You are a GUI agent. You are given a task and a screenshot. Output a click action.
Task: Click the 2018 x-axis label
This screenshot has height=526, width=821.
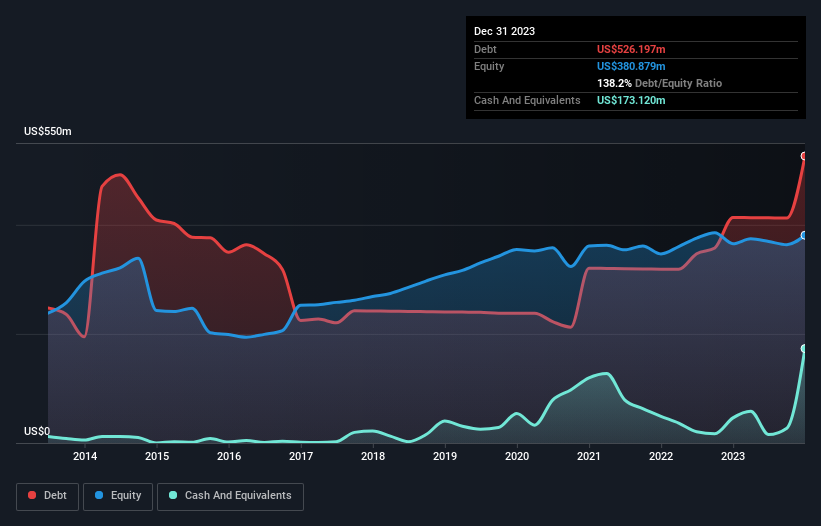pos(373,456)
